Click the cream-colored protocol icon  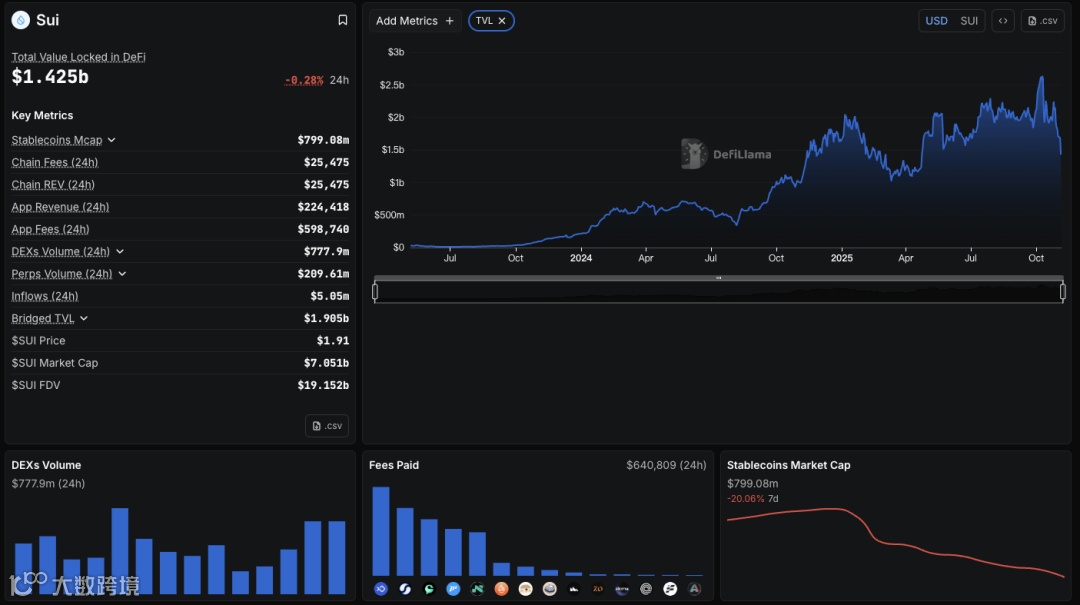tap(526, 588)
